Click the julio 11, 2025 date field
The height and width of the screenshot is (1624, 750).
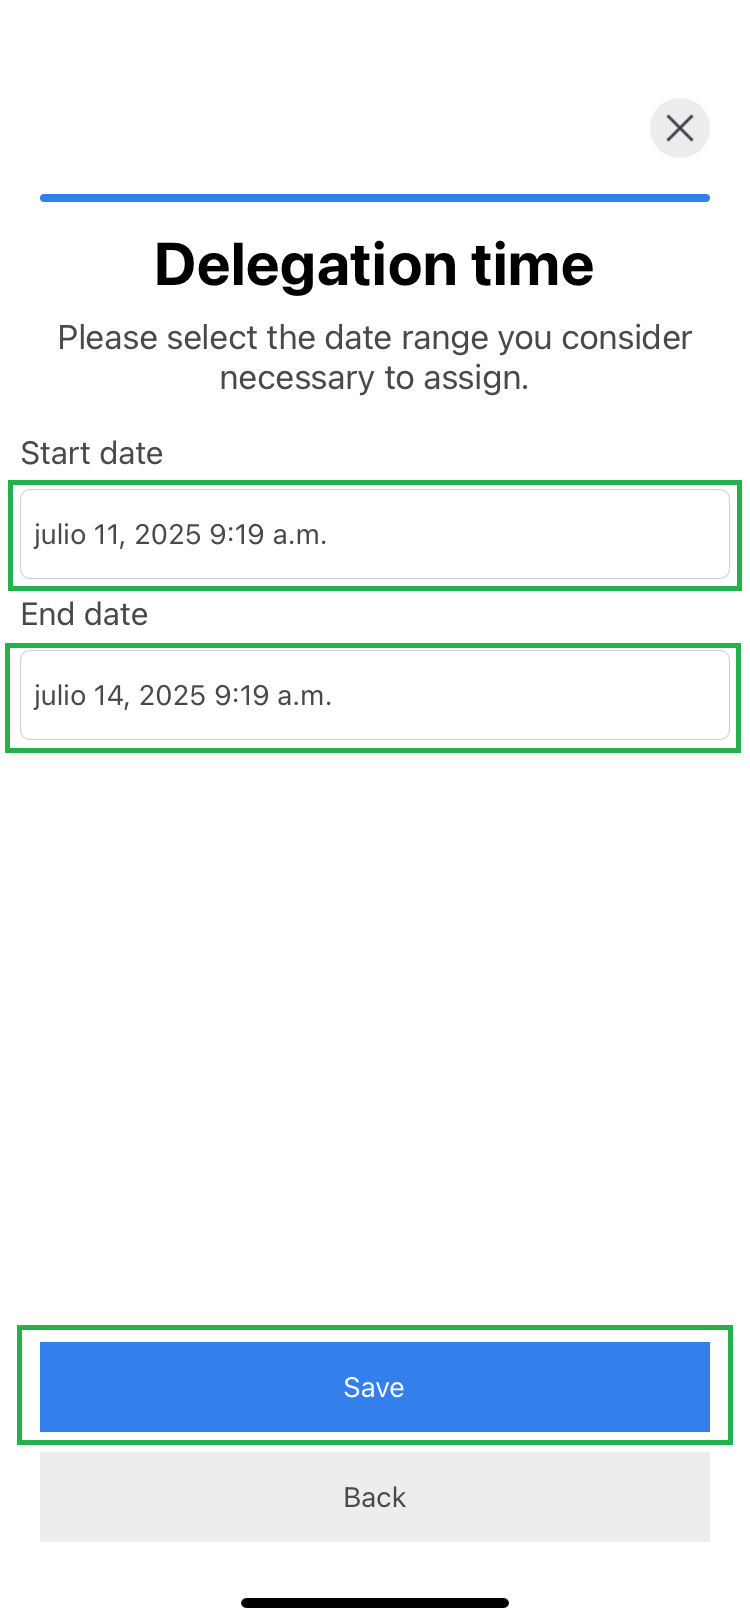375,534
